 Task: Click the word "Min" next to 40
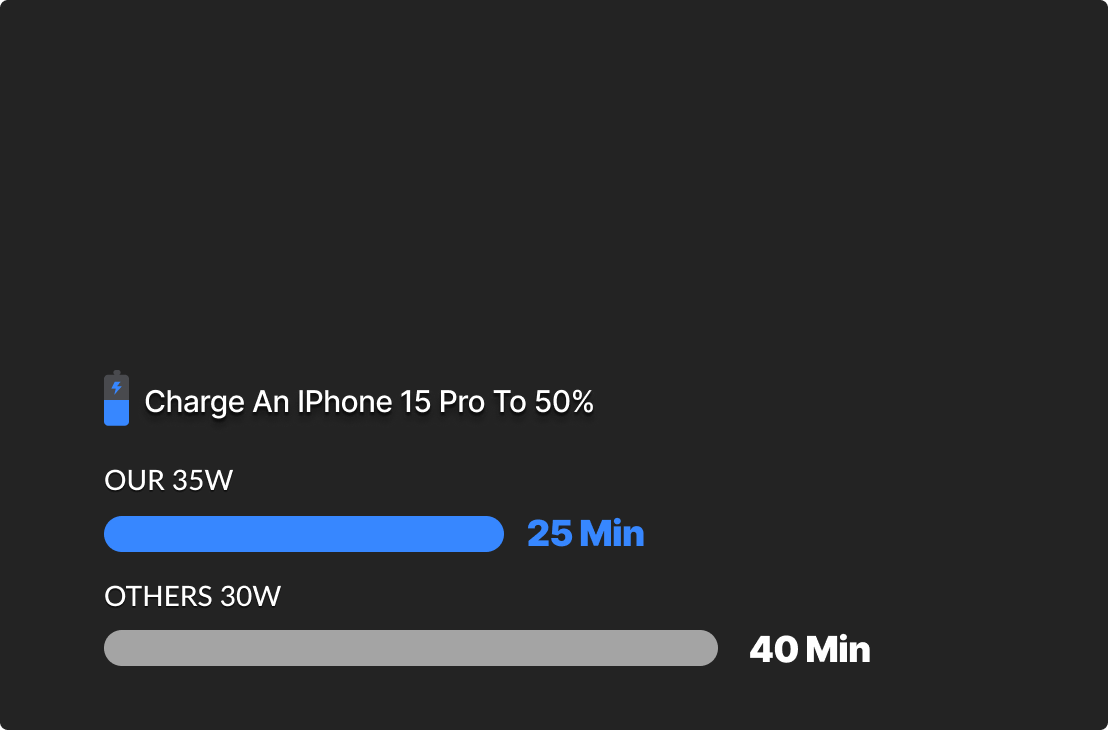click(x=838, y=650)
